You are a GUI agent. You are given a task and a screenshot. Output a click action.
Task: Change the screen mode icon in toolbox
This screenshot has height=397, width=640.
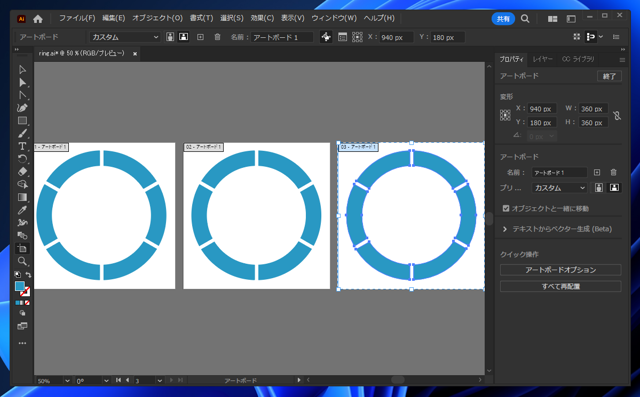[x=22, y=326]
